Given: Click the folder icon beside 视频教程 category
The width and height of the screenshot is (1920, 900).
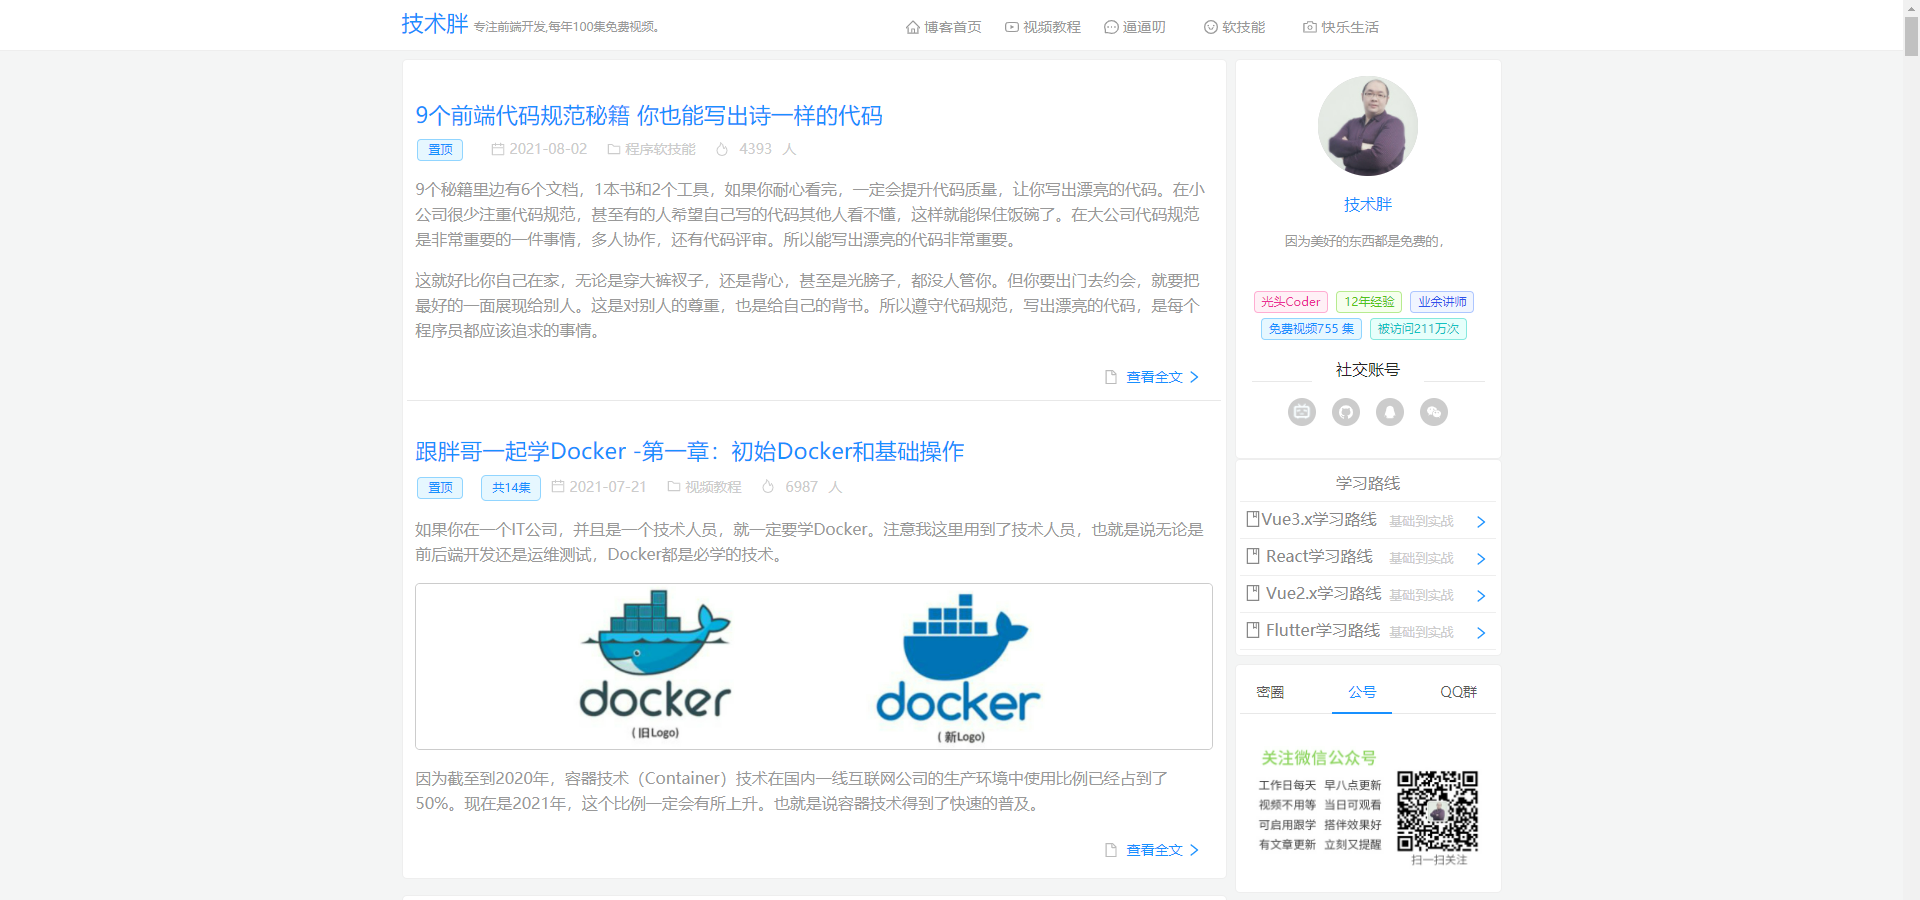Looking at the screenshot, I should (674, 487).
